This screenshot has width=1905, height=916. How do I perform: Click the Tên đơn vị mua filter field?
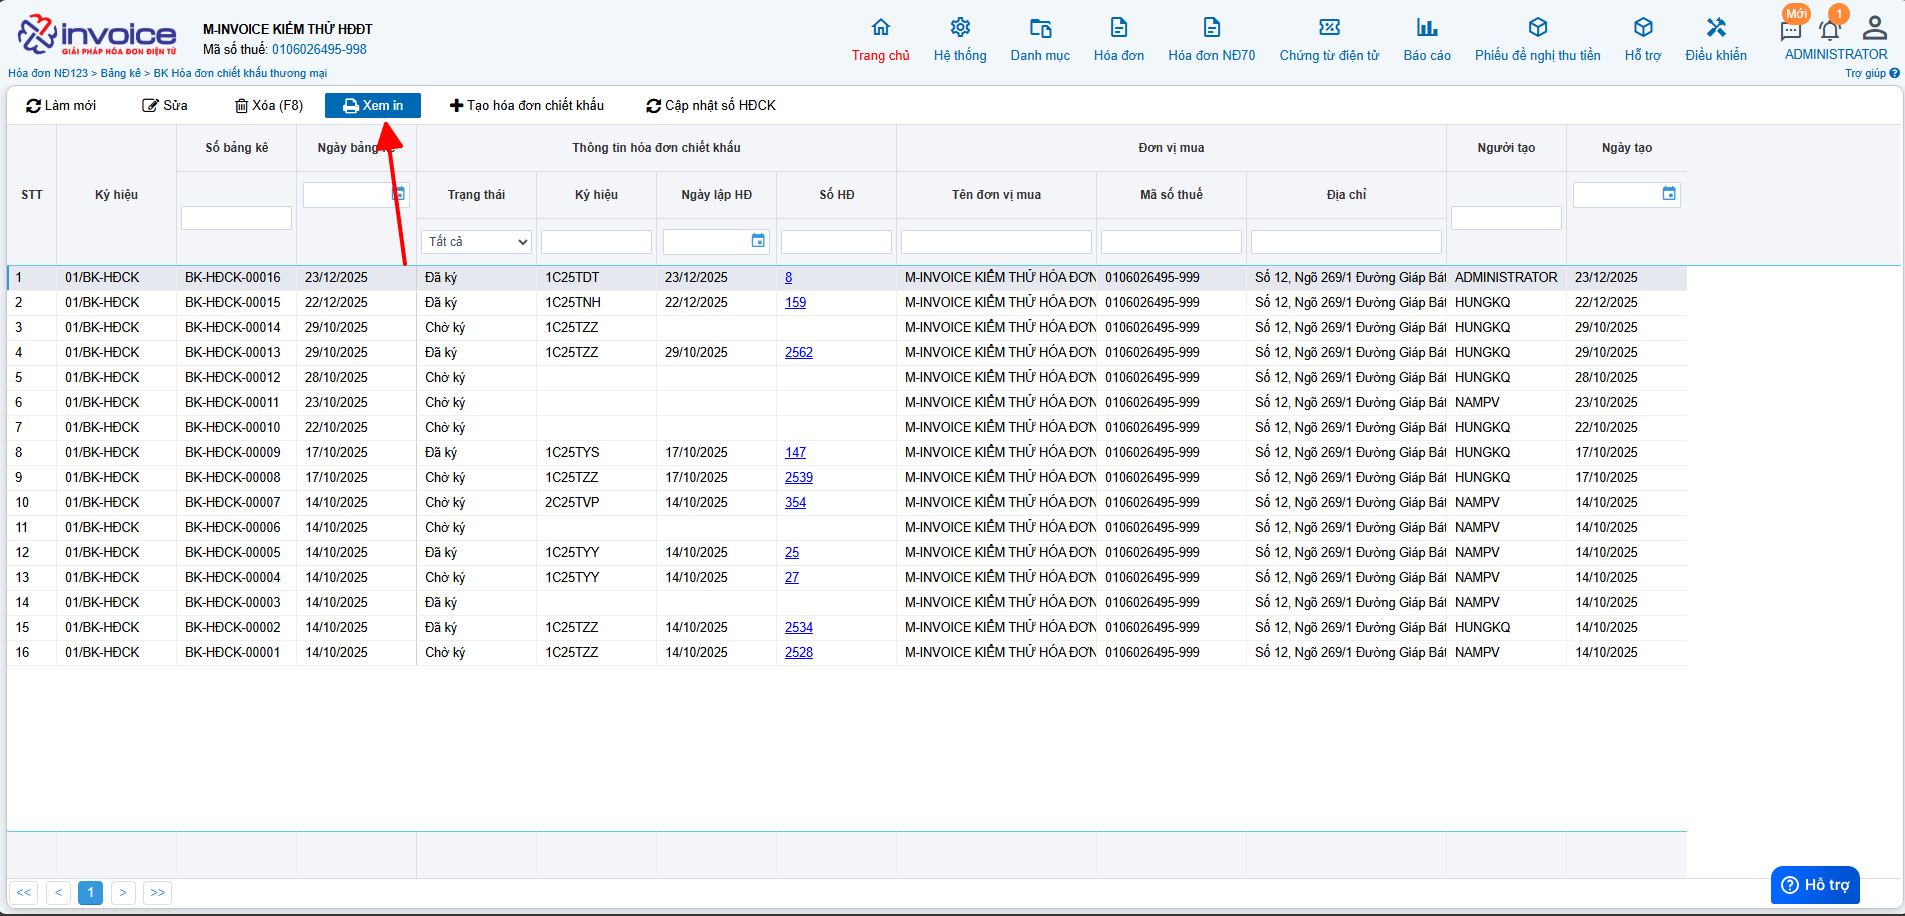996,242
